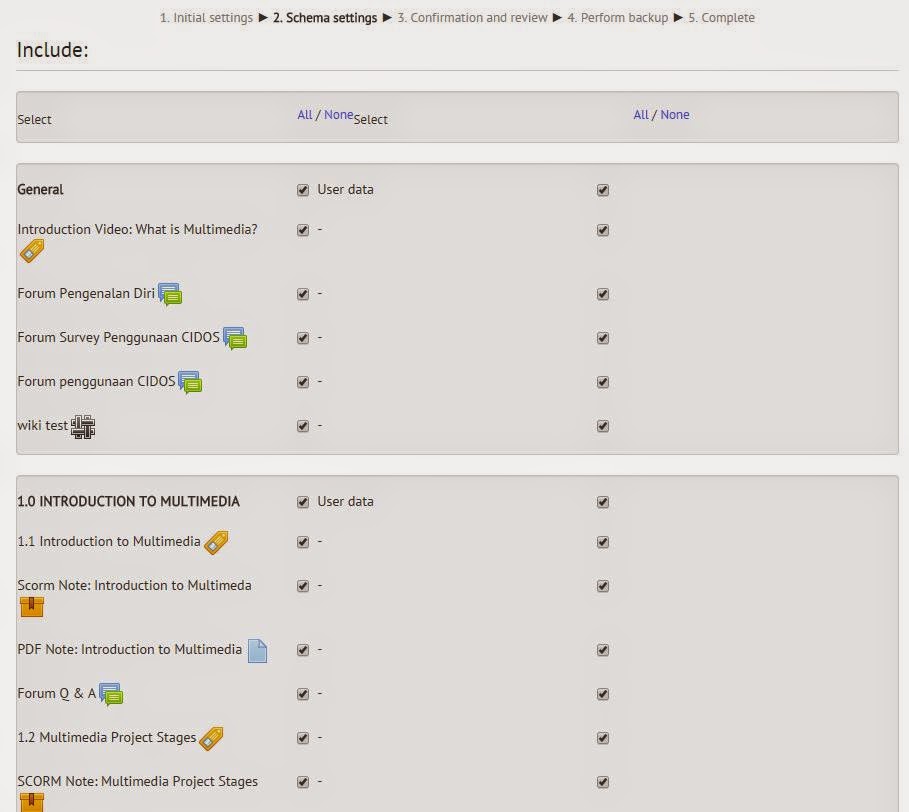
Task: Click the second All link for user data
Action: [x=641, y=114]
